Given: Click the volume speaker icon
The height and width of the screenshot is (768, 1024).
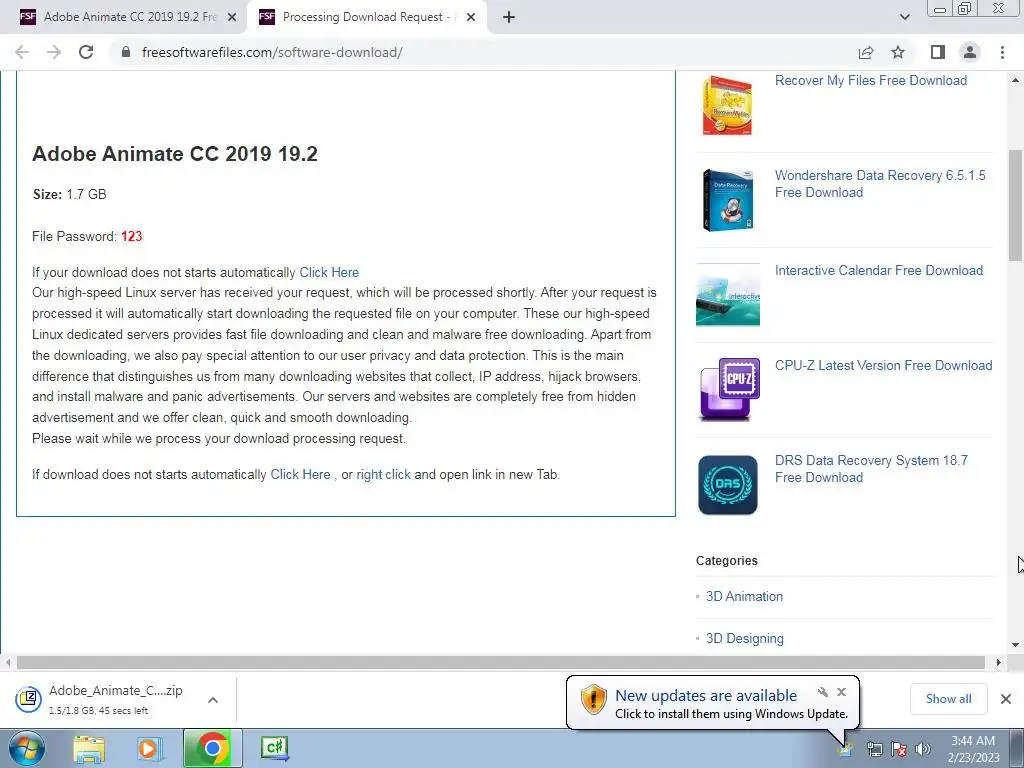Looking at the screenshot, I should pos(923,750).
